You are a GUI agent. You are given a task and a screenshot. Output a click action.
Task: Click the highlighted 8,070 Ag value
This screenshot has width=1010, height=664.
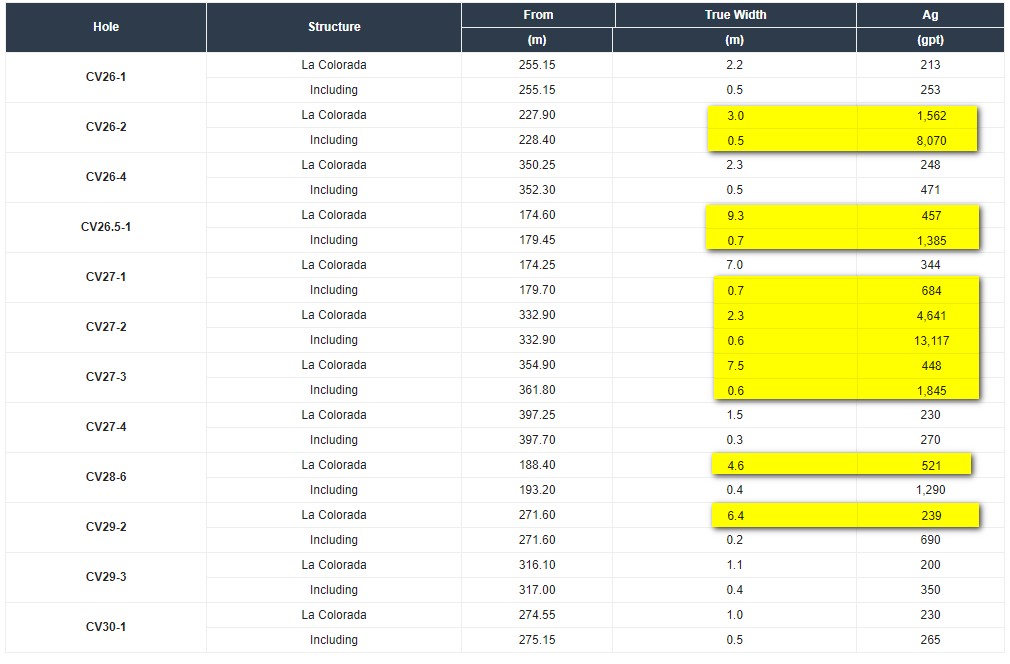point(931,141)
